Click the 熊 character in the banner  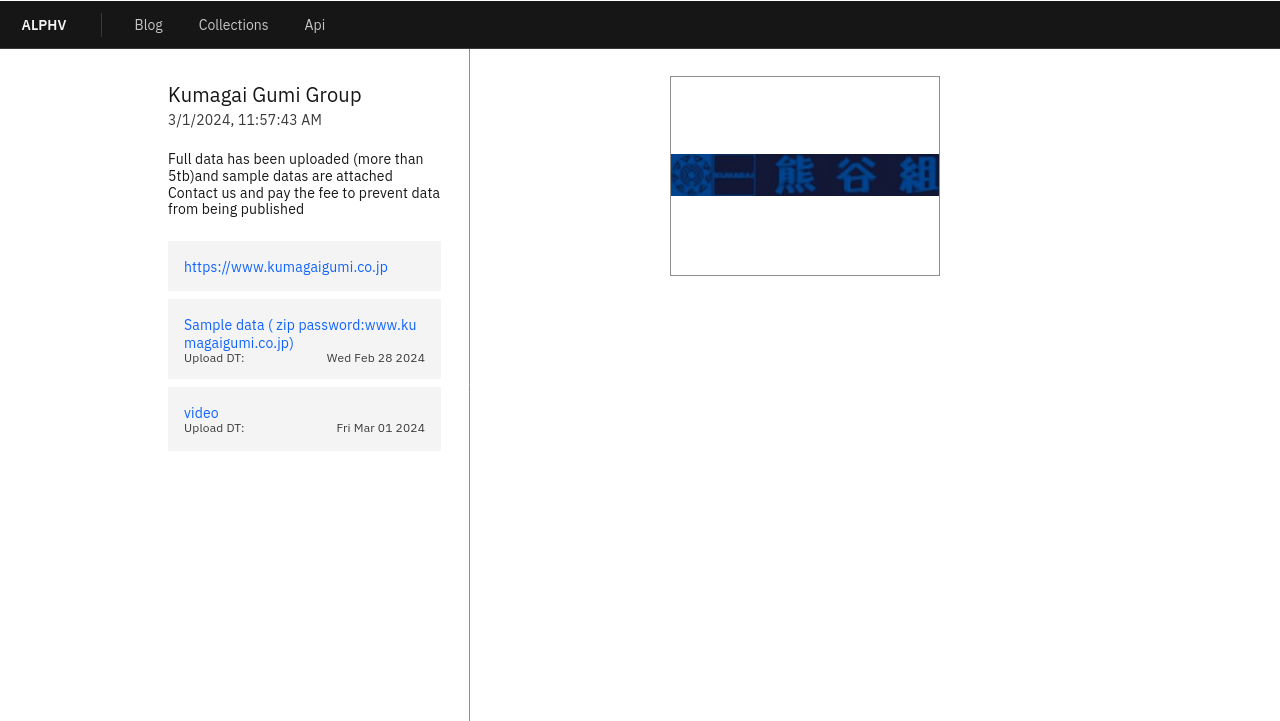(x=796, y=175)
